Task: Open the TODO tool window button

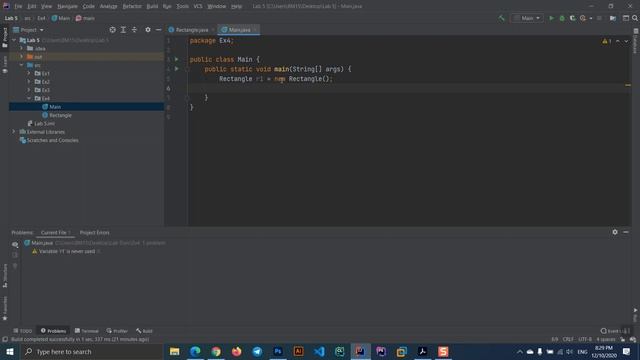Action: point(22,331)
